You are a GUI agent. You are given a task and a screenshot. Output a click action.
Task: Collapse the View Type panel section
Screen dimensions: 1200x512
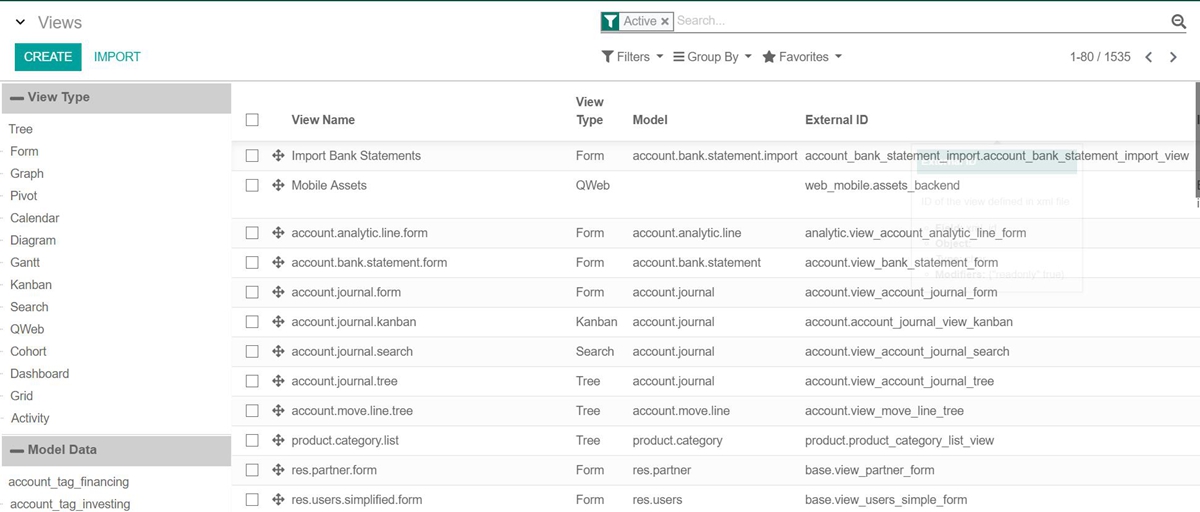(x=18, y=97)
